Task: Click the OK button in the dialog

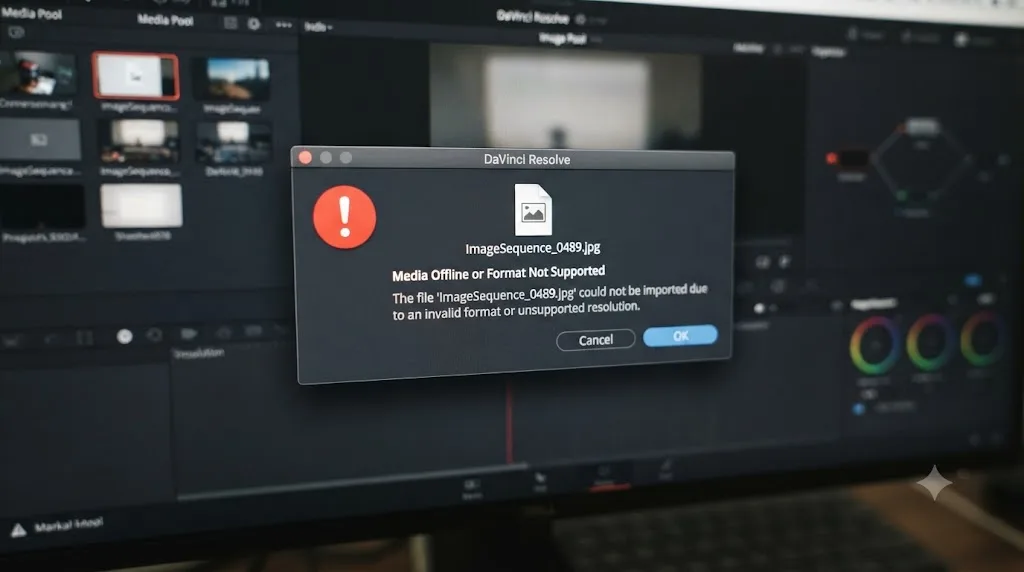Action: [x=680, y=336]
